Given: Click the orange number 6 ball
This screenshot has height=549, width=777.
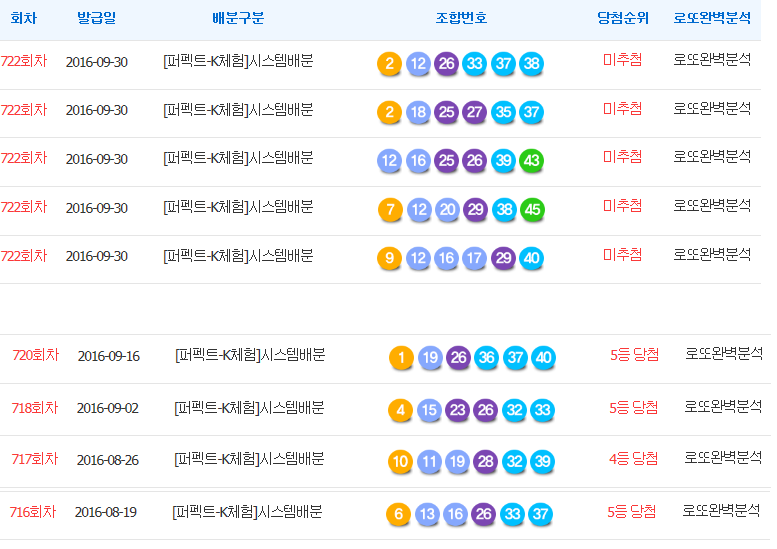Looking at the screenshot, I should [x=399, y=515].
